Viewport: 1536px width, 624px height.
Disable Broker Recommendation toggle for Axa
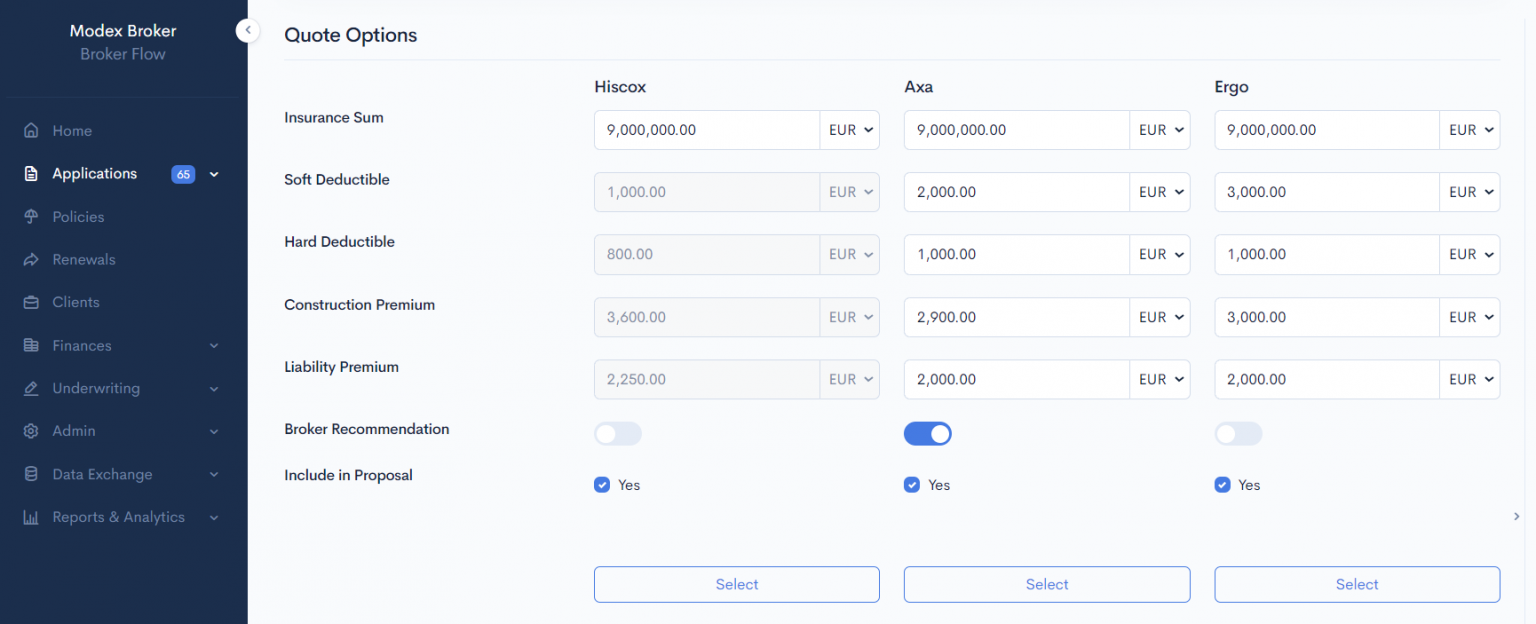927,434
